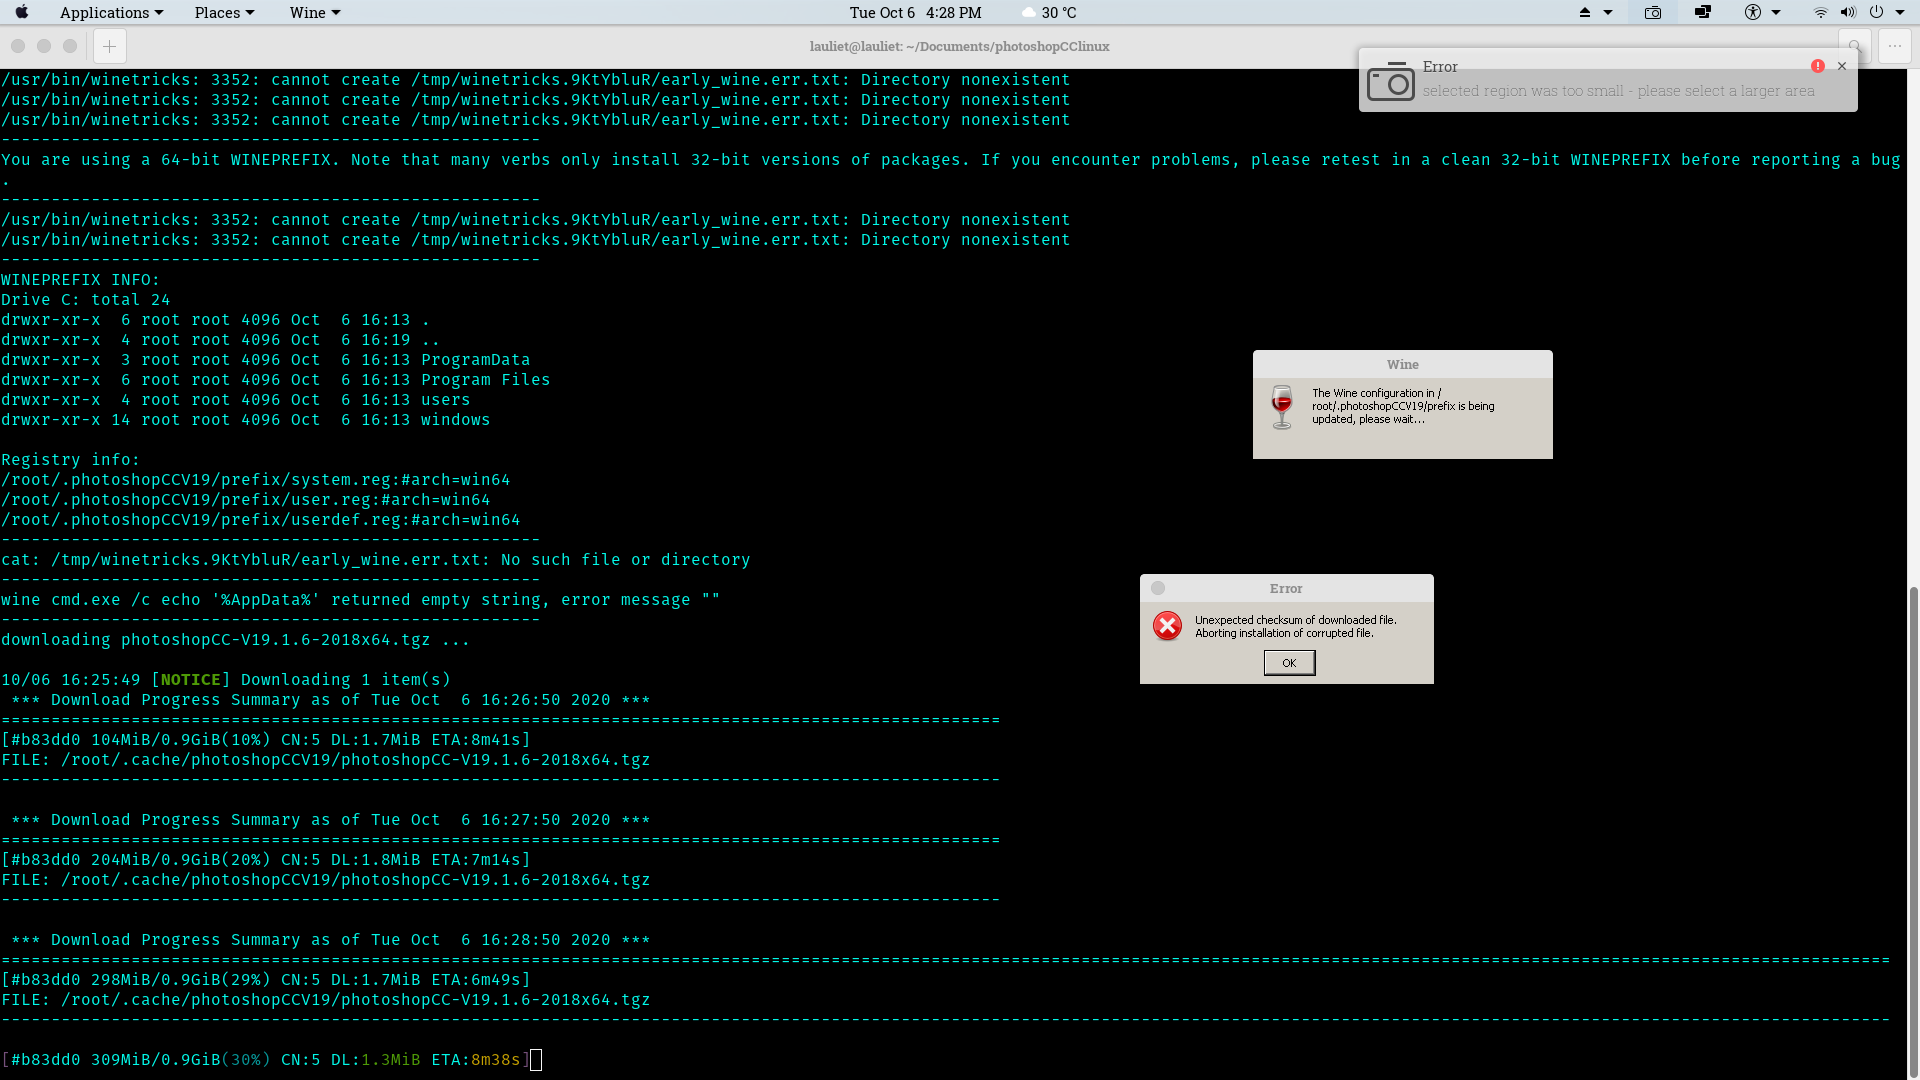This screenshot has height=1080, width=1920.
Task: Expand the dropdown arrow beside the eject icon
Action: (1608, 12)
